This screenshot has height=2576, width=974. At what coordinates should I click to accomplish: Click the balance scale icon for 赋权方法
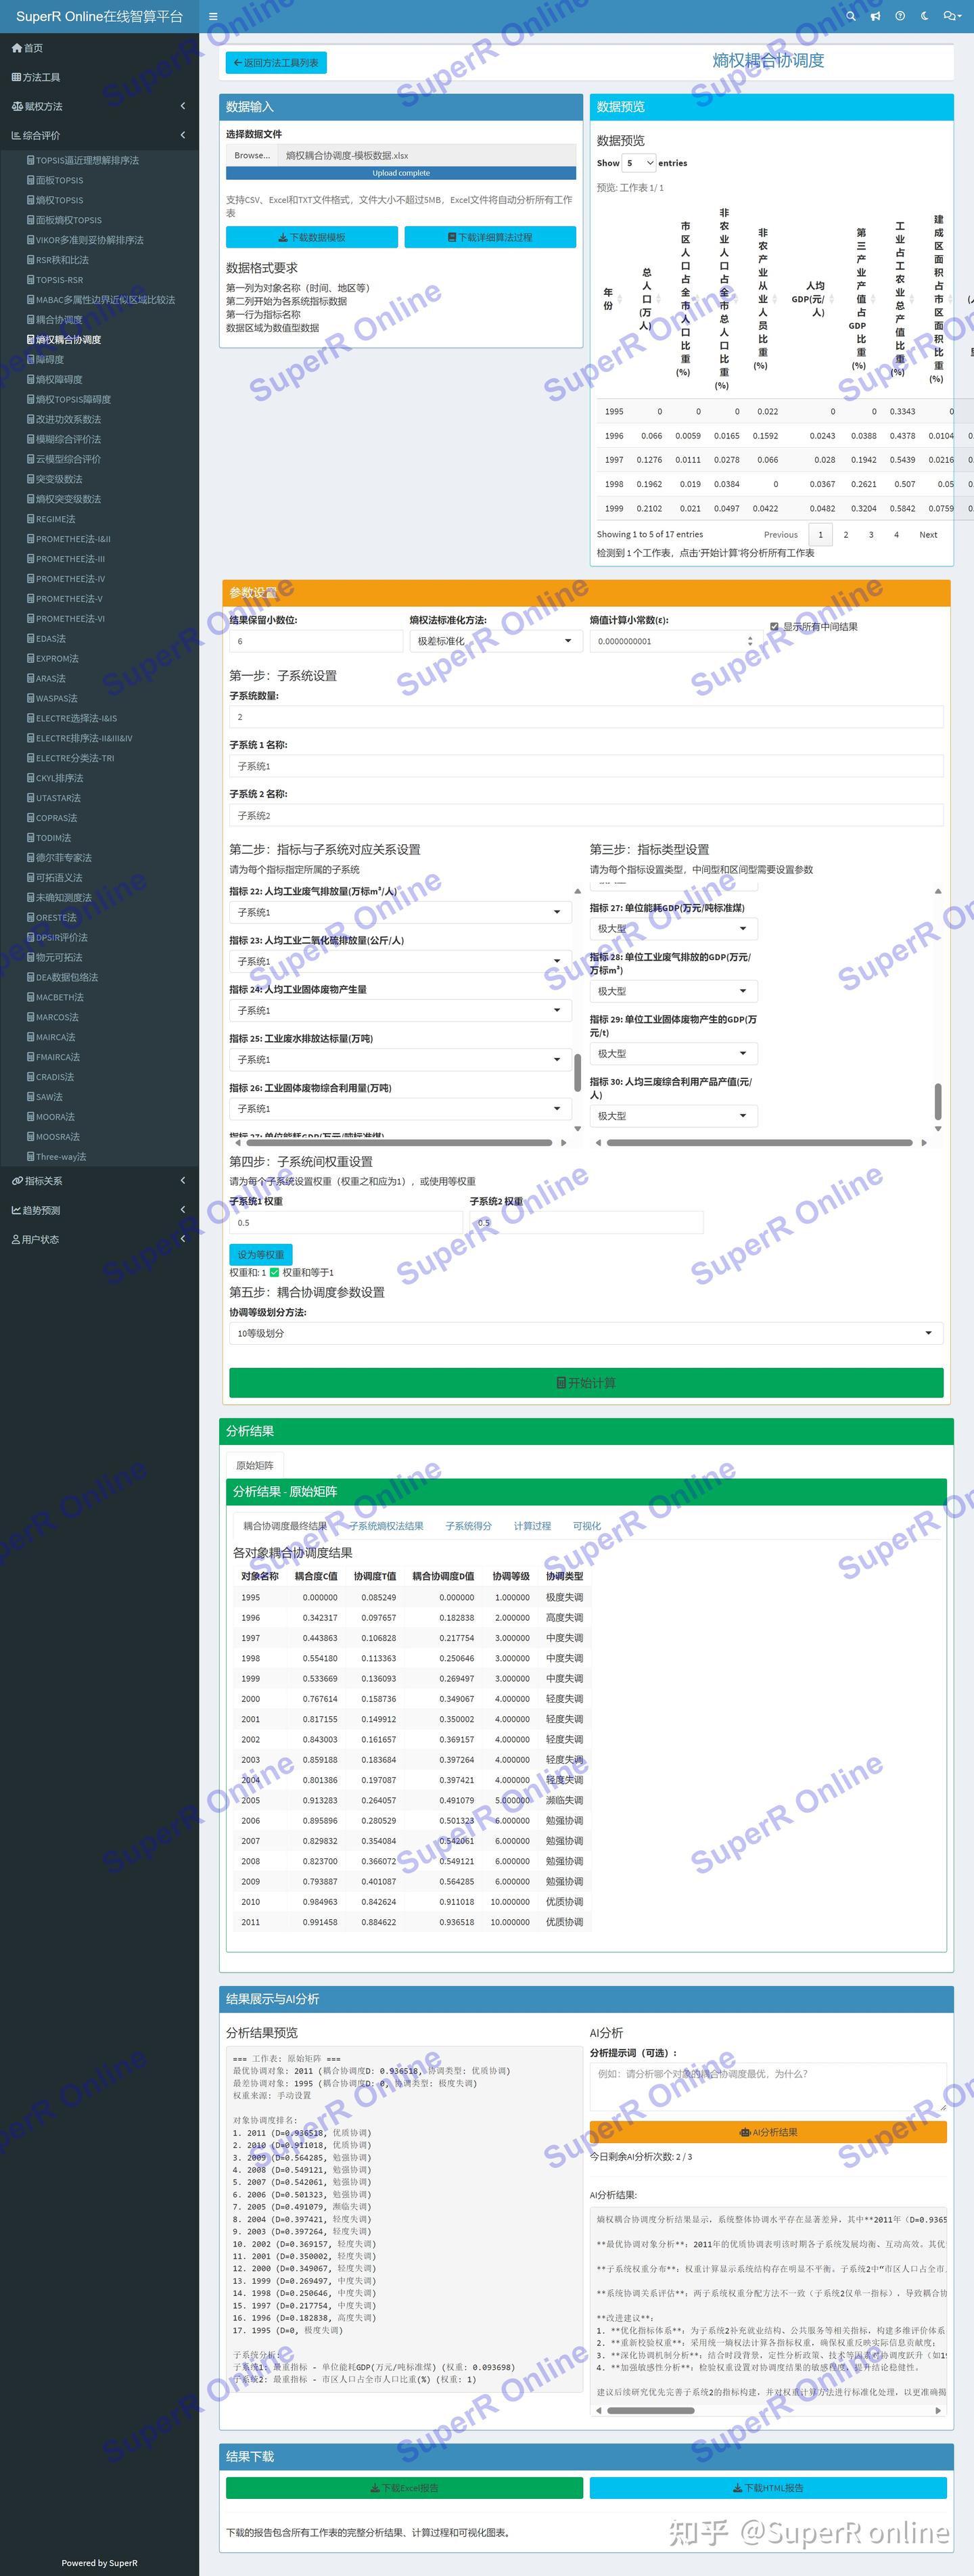coord(17,106)
